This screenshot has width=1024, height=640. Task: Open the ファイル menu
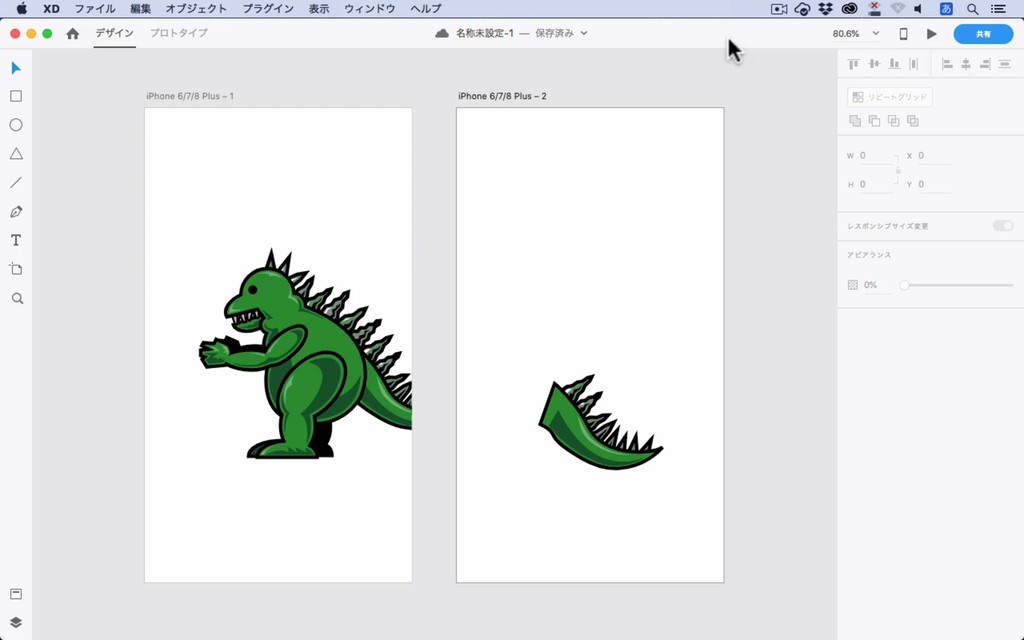[x=95, y=8]
